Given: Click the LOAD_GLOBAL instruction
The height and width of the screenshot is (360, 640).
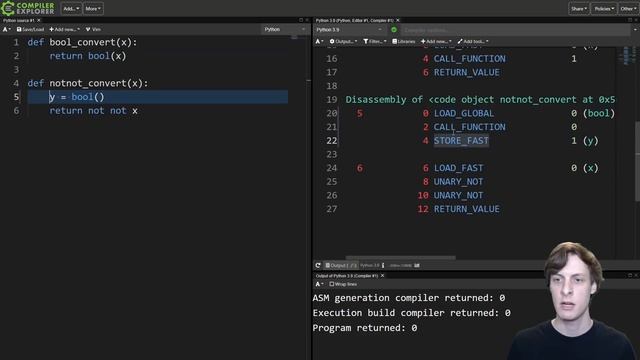Looking at the screenshot, I should 464,113.
